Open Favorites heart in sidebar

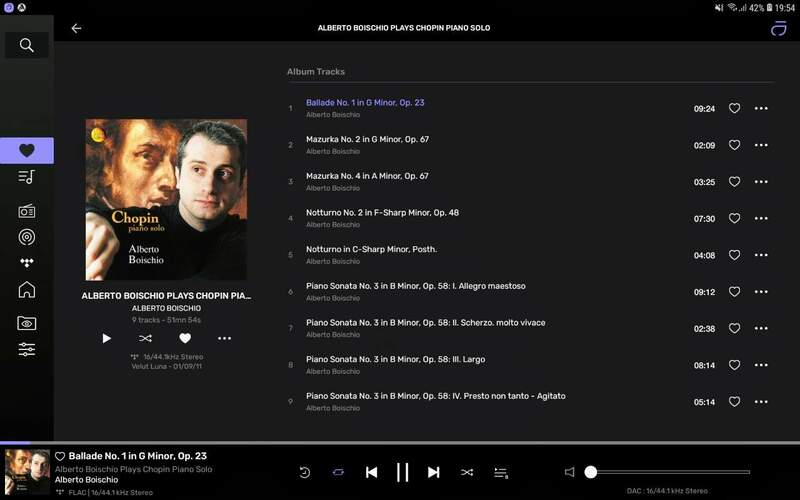(27, 151)
